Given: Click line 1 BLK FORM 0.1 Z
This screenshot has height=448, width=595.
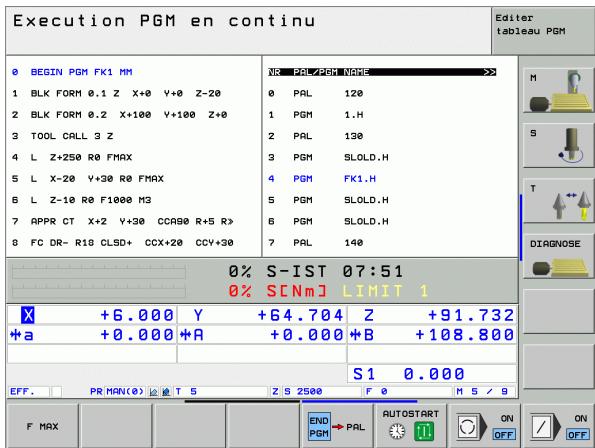Looking at the screenshot, I should click(x=116, y=93).
